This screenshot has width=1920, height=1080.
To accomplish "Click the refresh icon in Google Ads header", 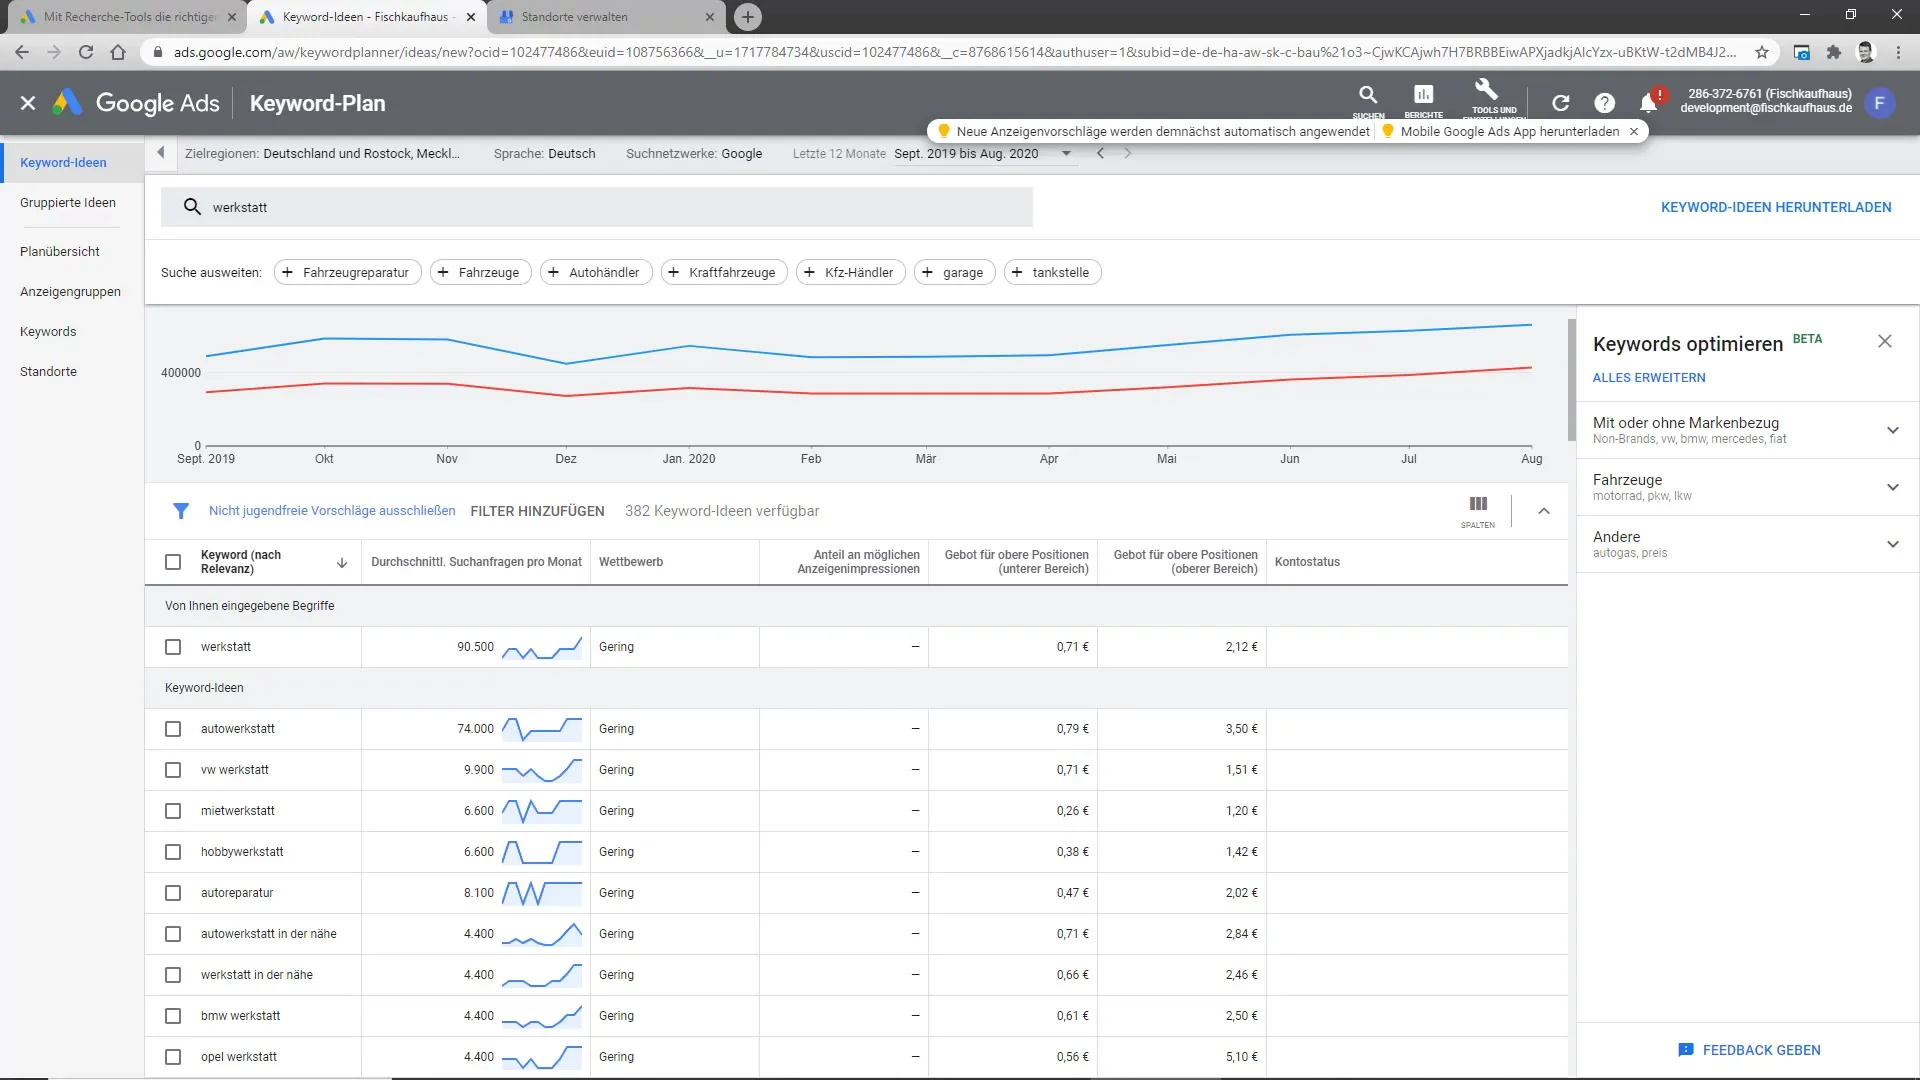I will click(x=1560, y=103).
